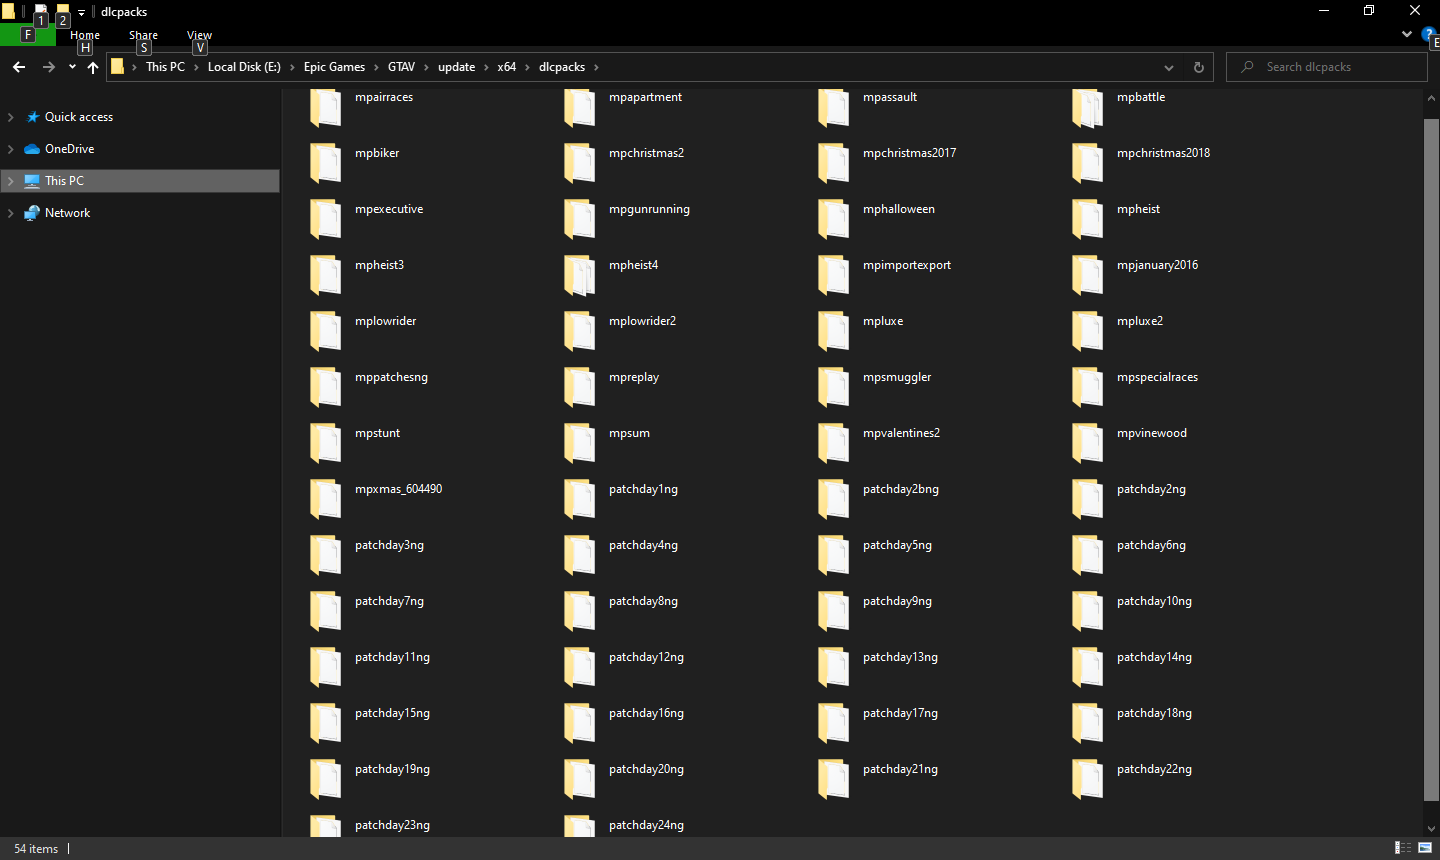Image resolution: width=1440 pixels, height=860 pixels.
Task: Select the mpvalentines2 folder name
Action: point(901,433)
